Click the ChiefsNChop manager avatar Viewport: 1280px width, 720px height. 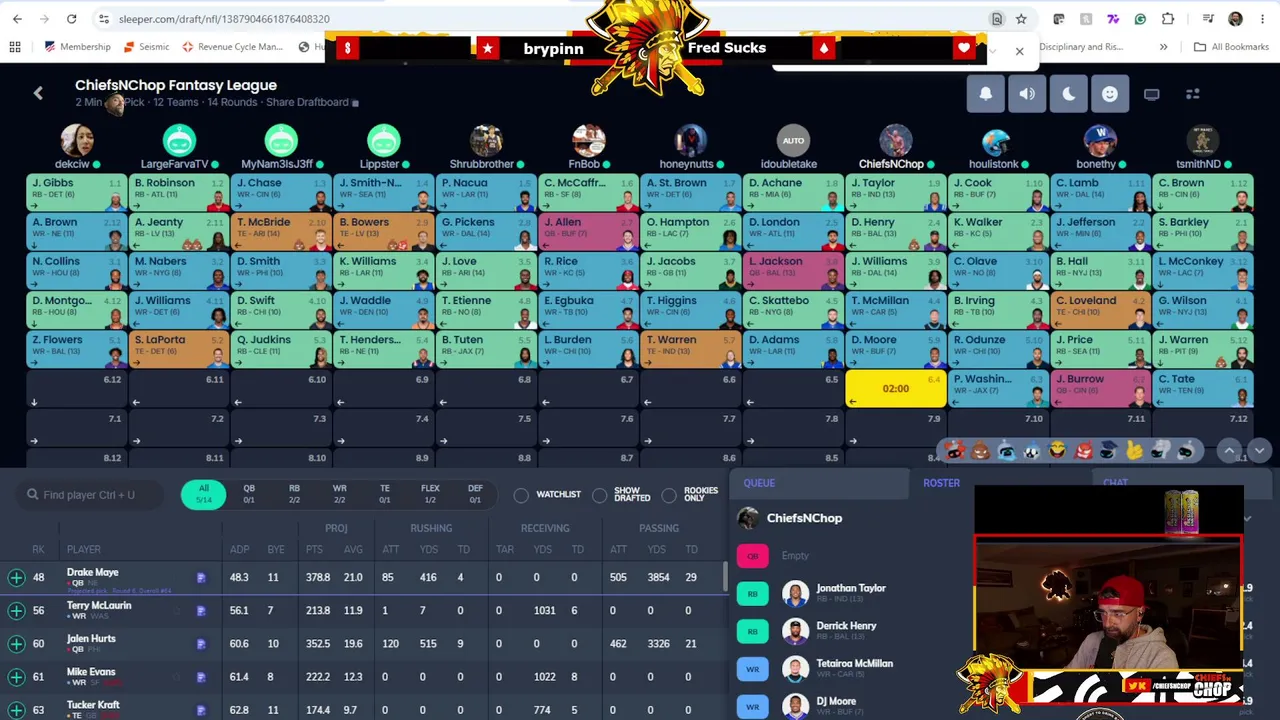896,140
